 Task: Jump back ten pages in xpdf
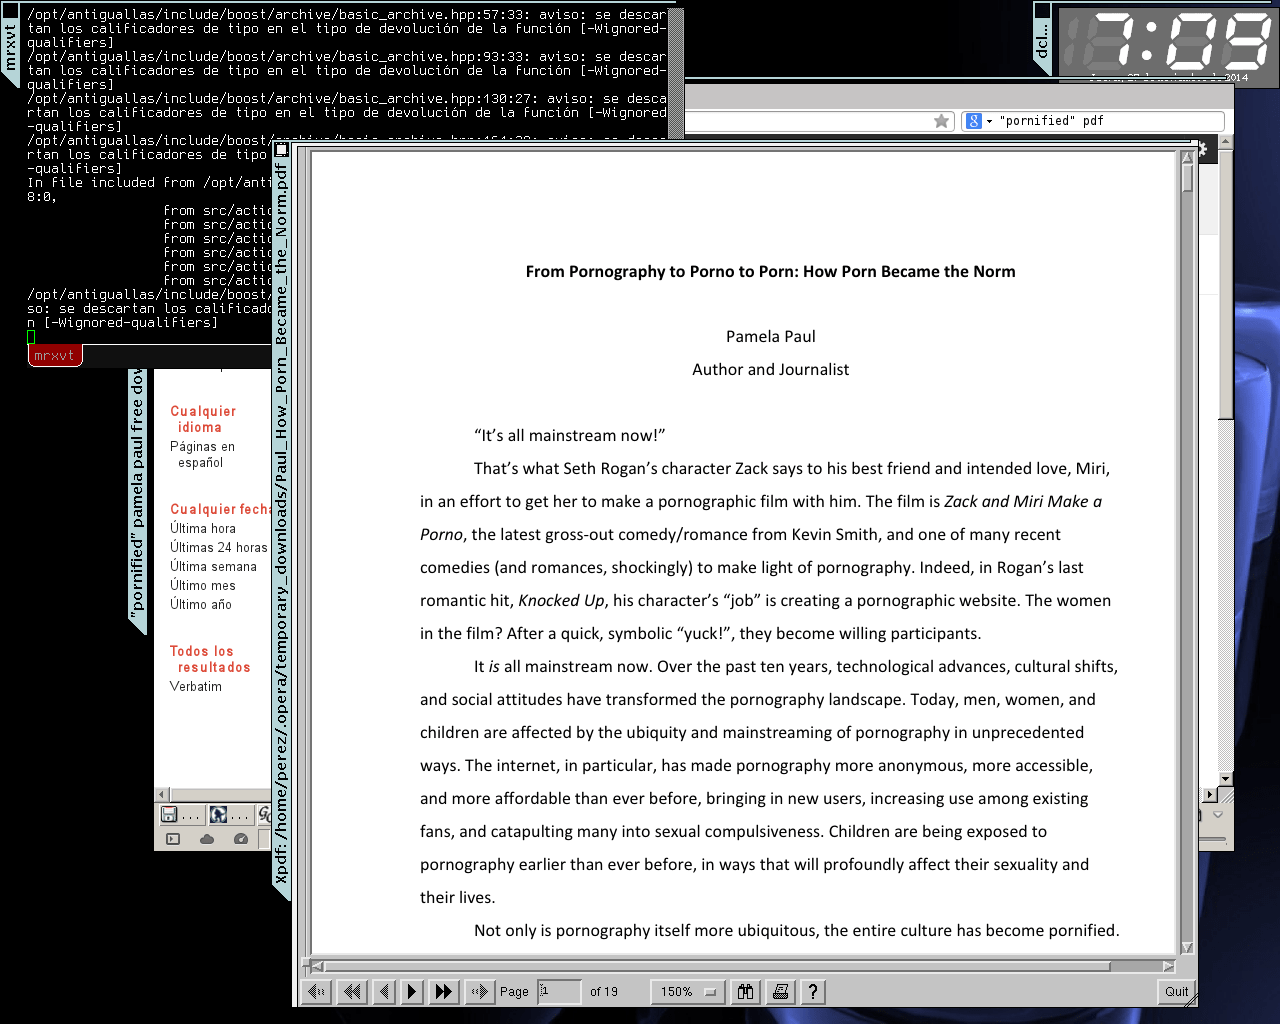(351, 992)
